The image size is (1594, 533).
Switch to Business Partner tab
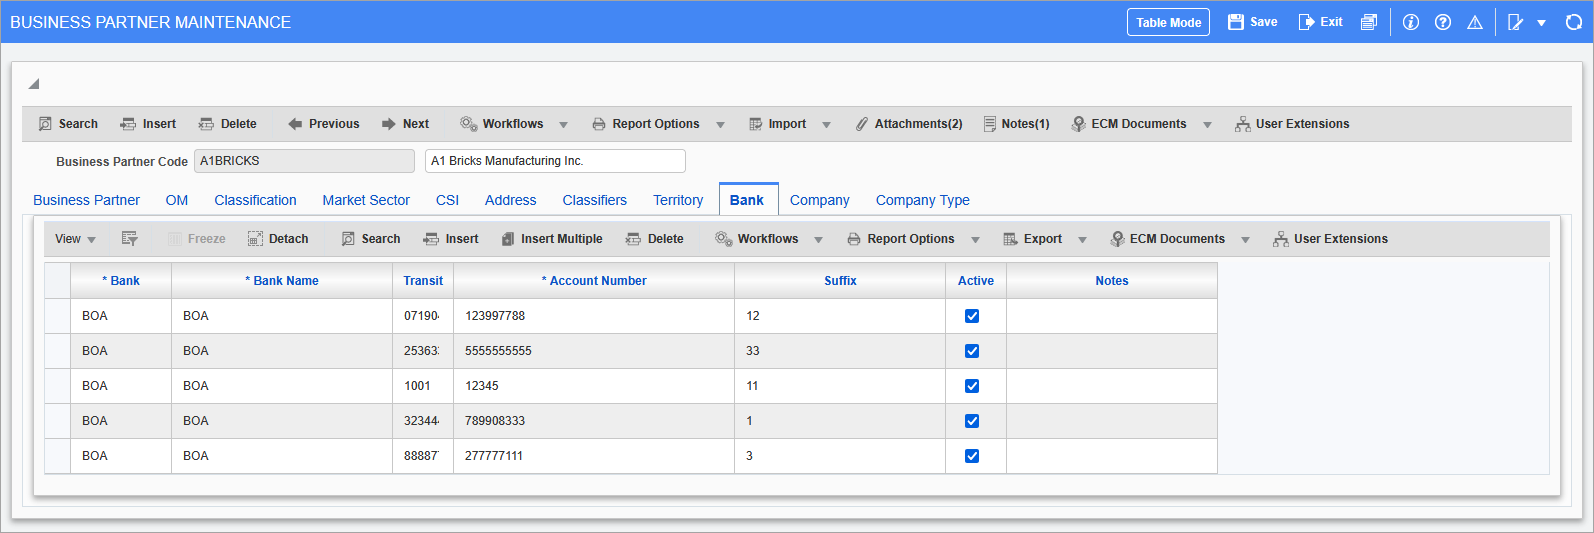pos(86,200)
